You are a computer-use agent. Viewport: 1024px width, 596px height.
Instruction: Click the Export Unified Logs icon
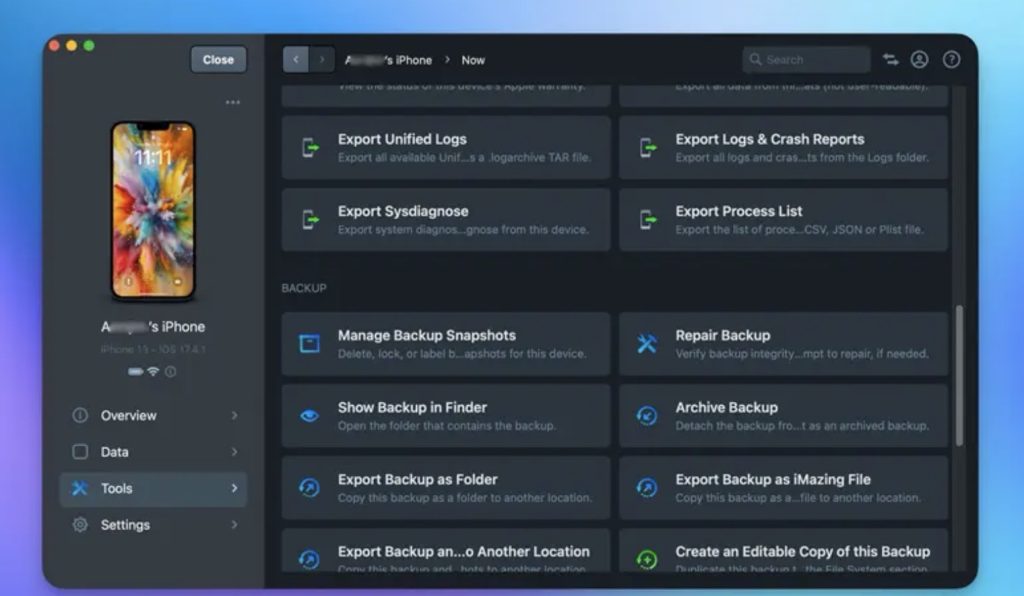[x=310, y=148]
